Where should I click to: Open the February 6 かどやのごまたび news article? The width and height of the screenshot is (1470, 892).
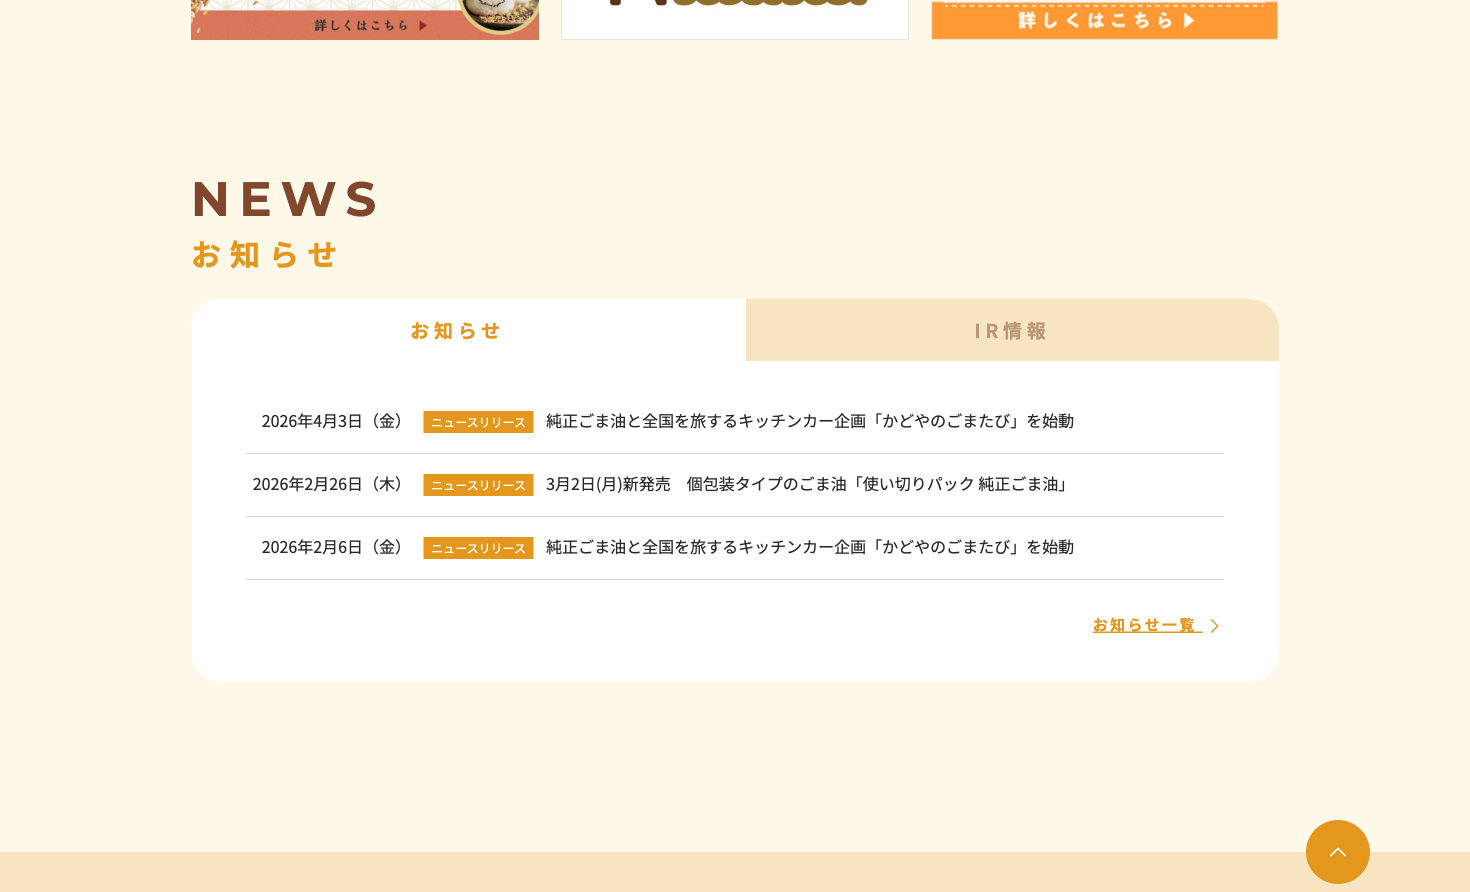click(x=809, y=547)
